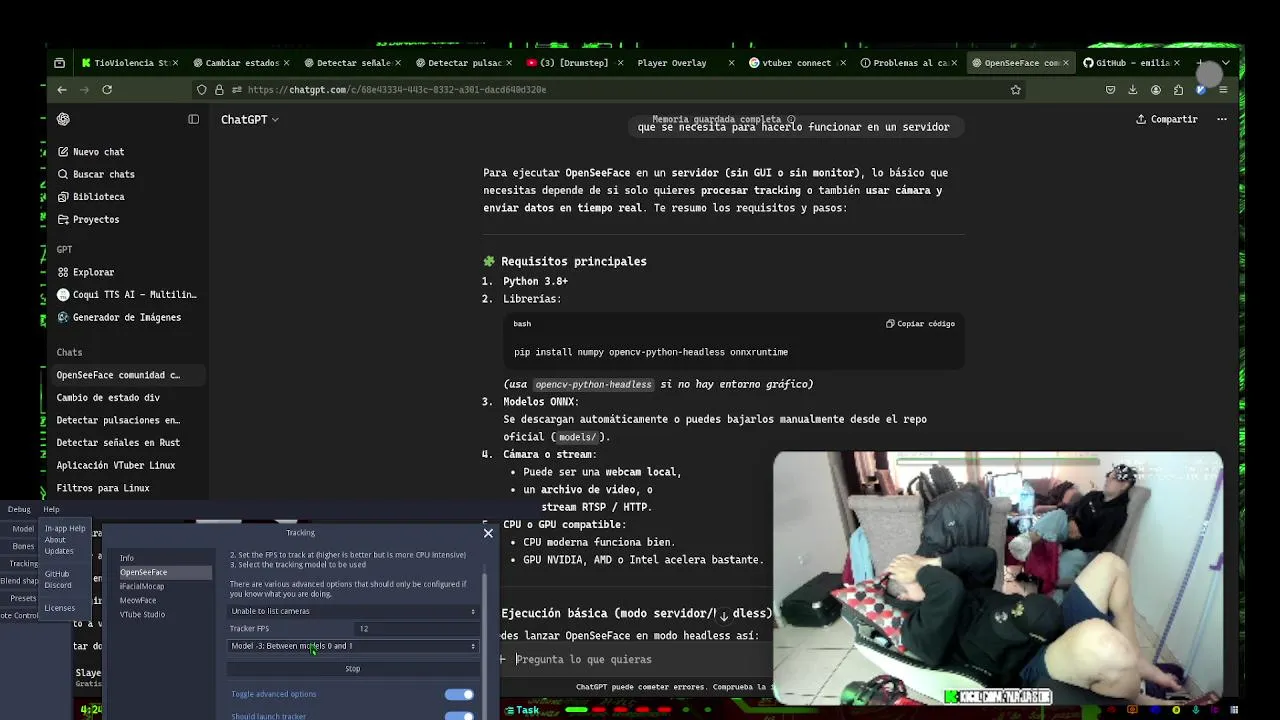
Task: Open the Debug menu in VTuber app
Action: point(19,510)
